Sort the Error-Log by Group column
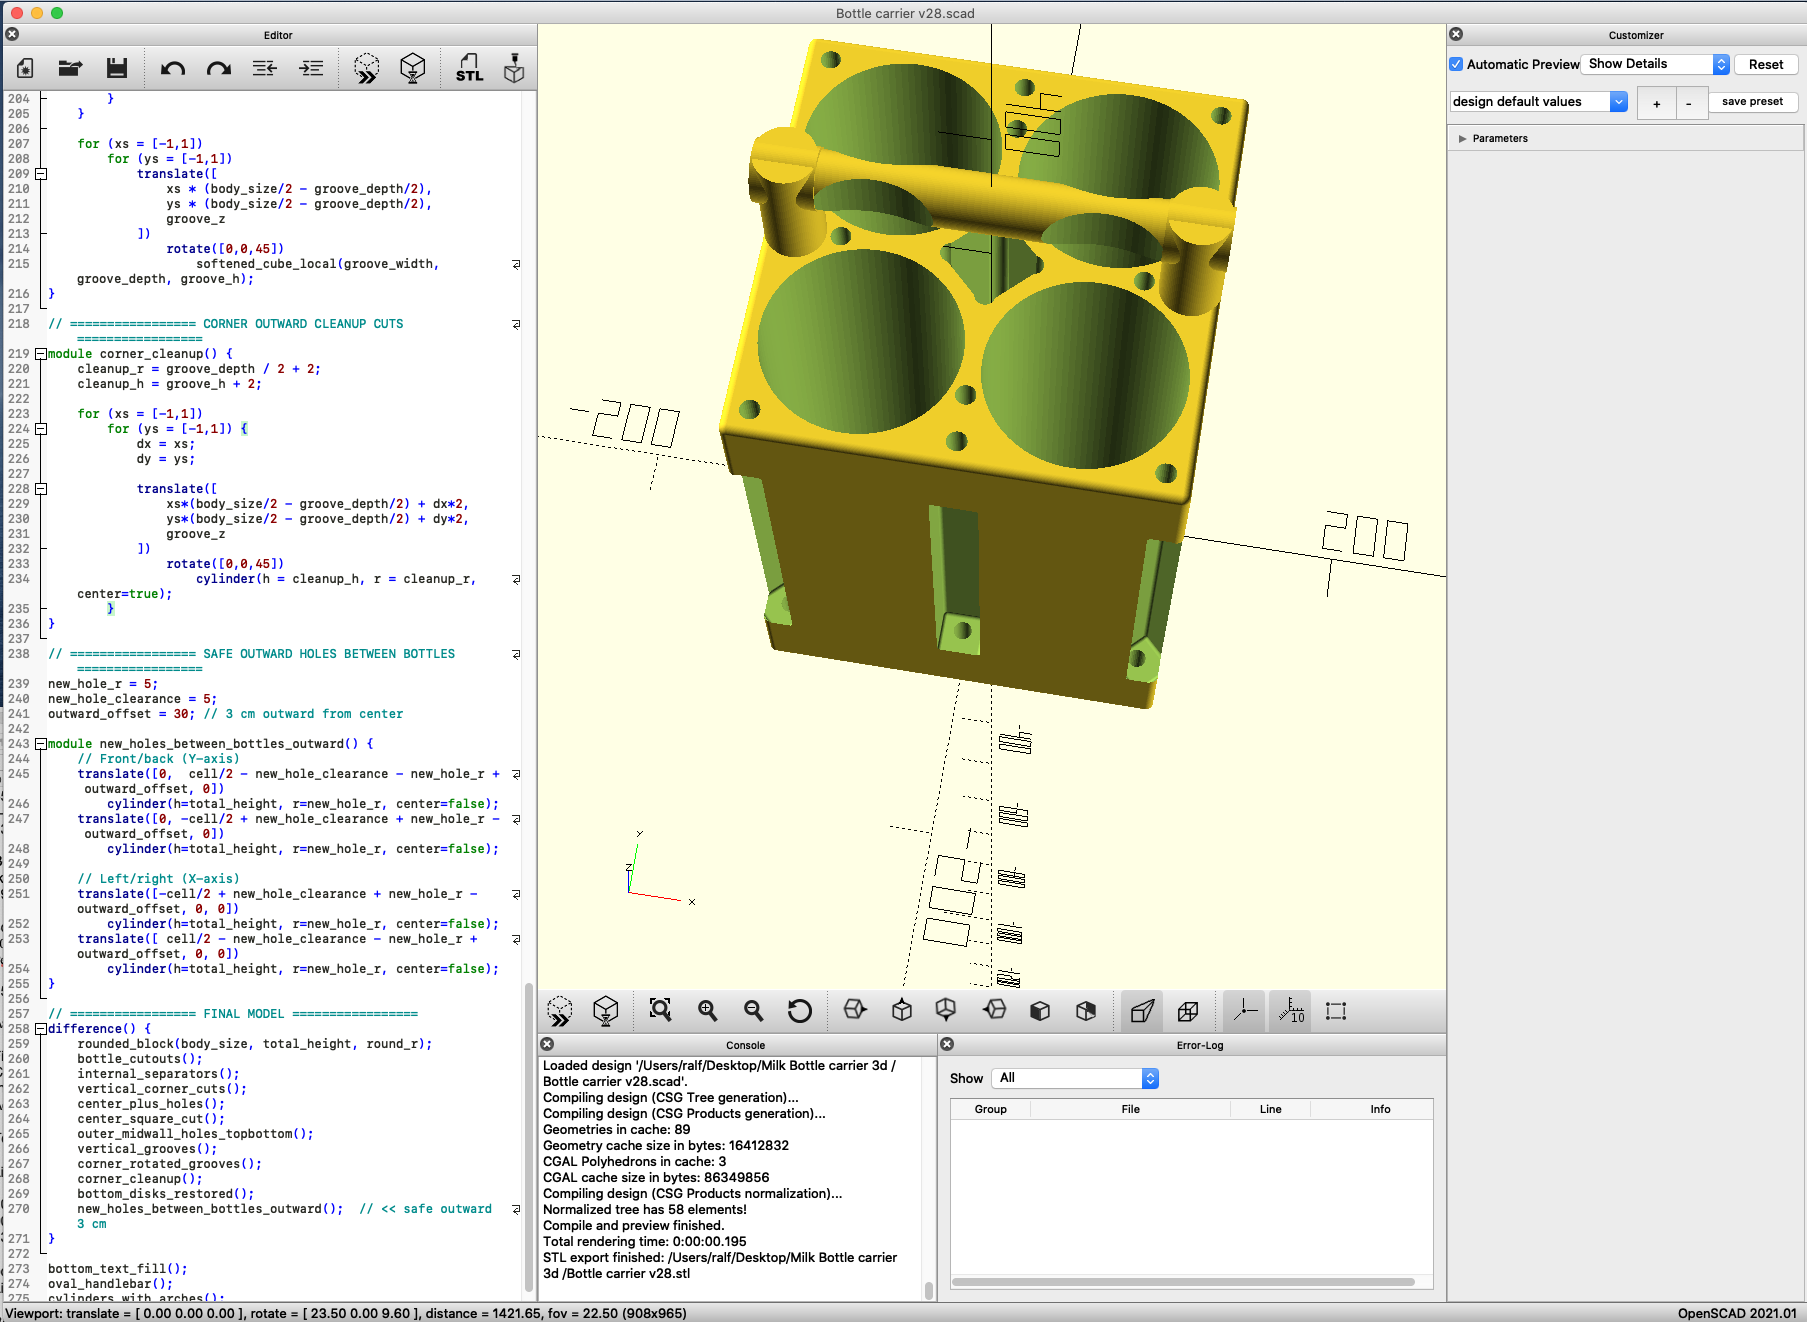Viewport: 1807px width, 1322px height. point(990,1109)
